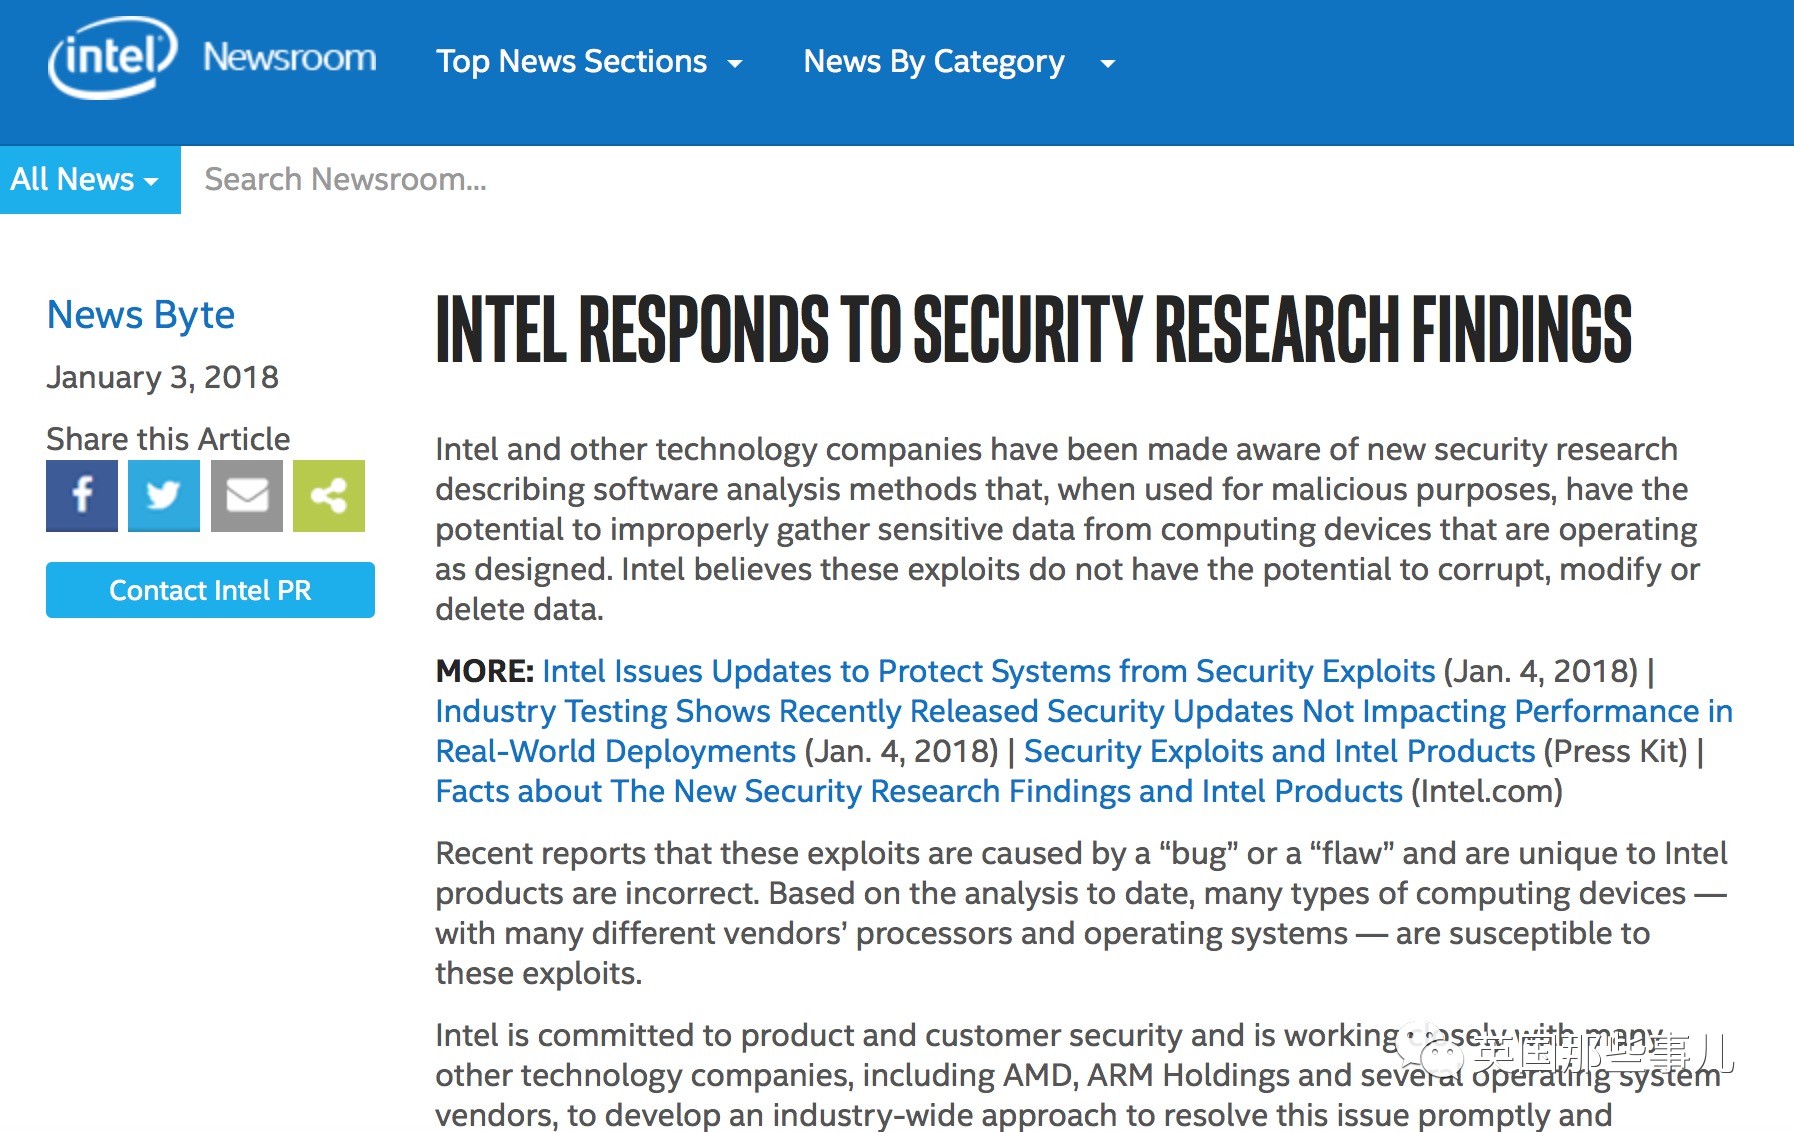Share article on Facebook
This screenshot has width=1794, height=1132.
click(82, 495)
